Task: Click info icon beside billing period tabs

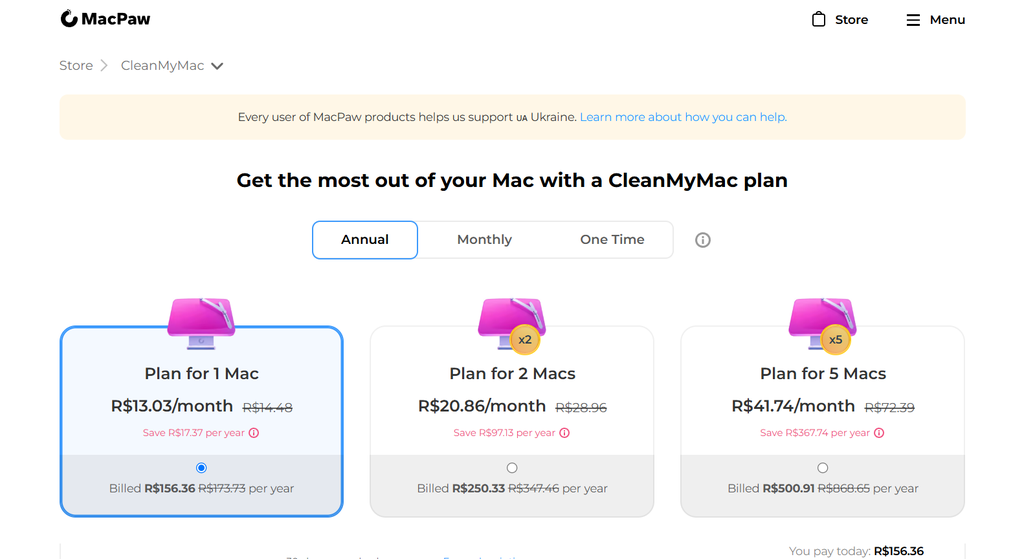Action: [703, 240]
